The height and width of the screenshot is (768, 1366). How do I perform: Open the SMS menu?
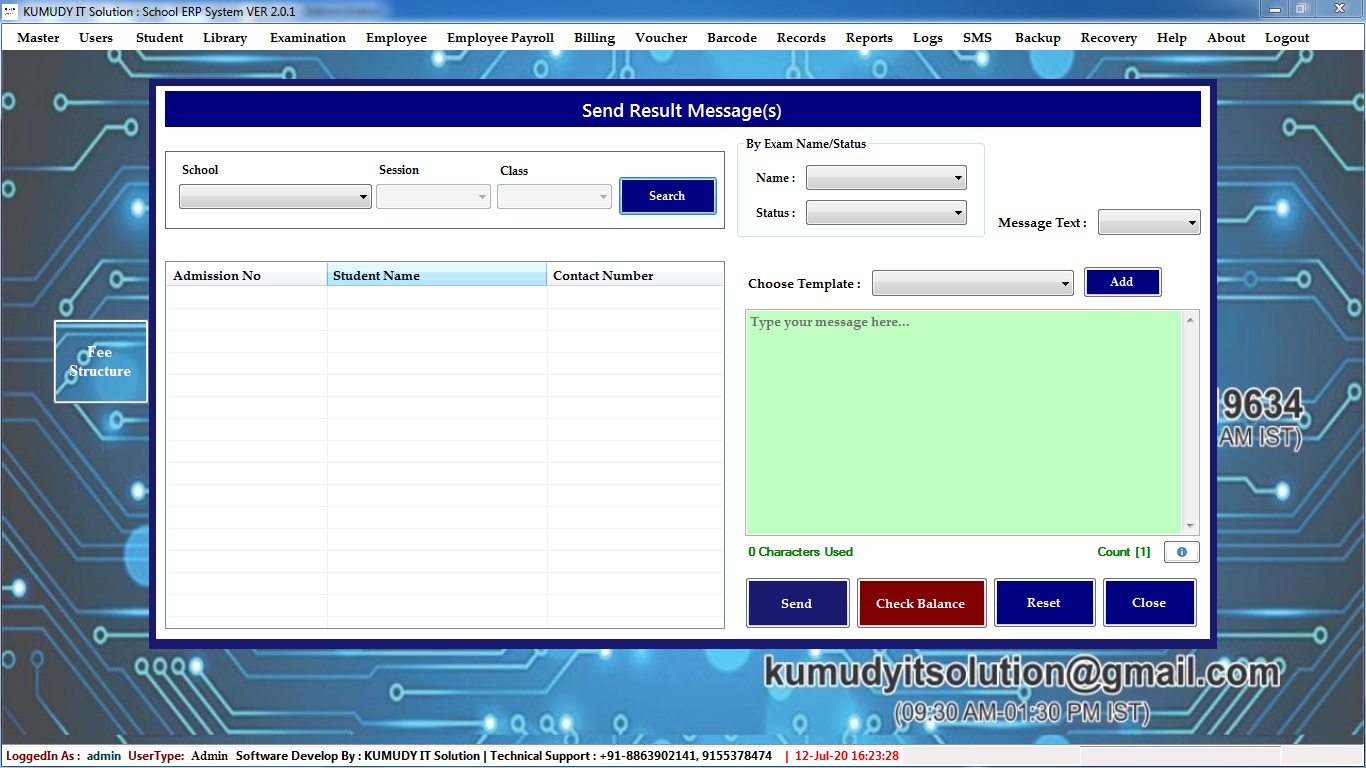point(977,38)
